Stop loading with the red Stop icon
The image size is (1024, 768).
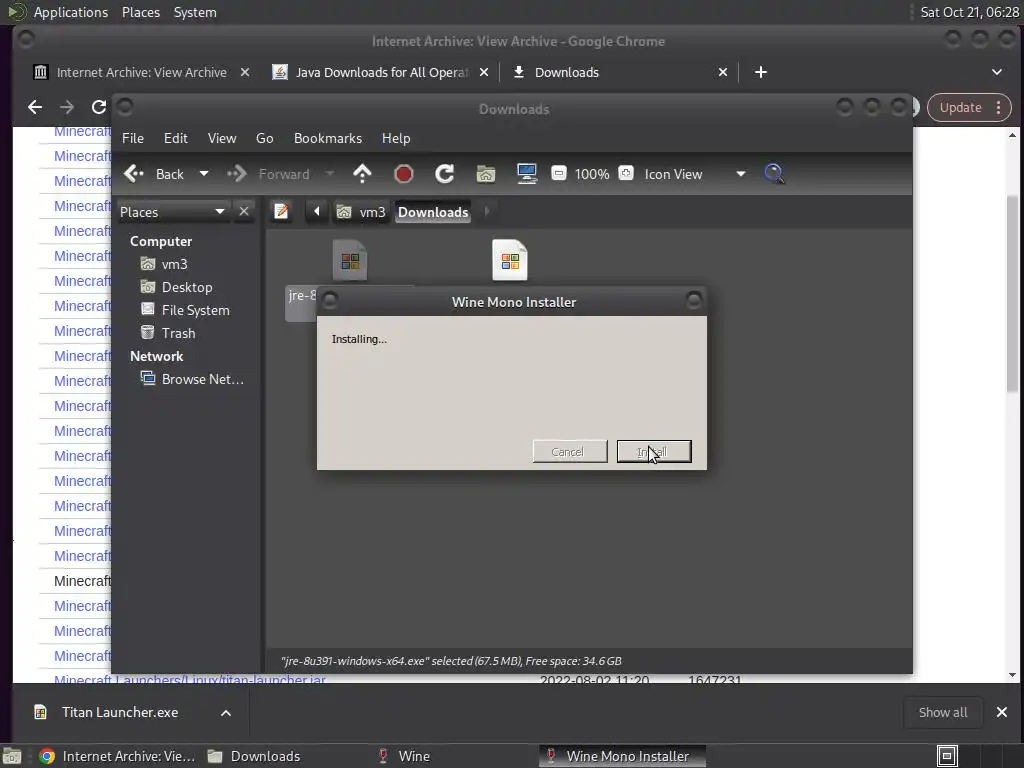(x=404, y=174)
